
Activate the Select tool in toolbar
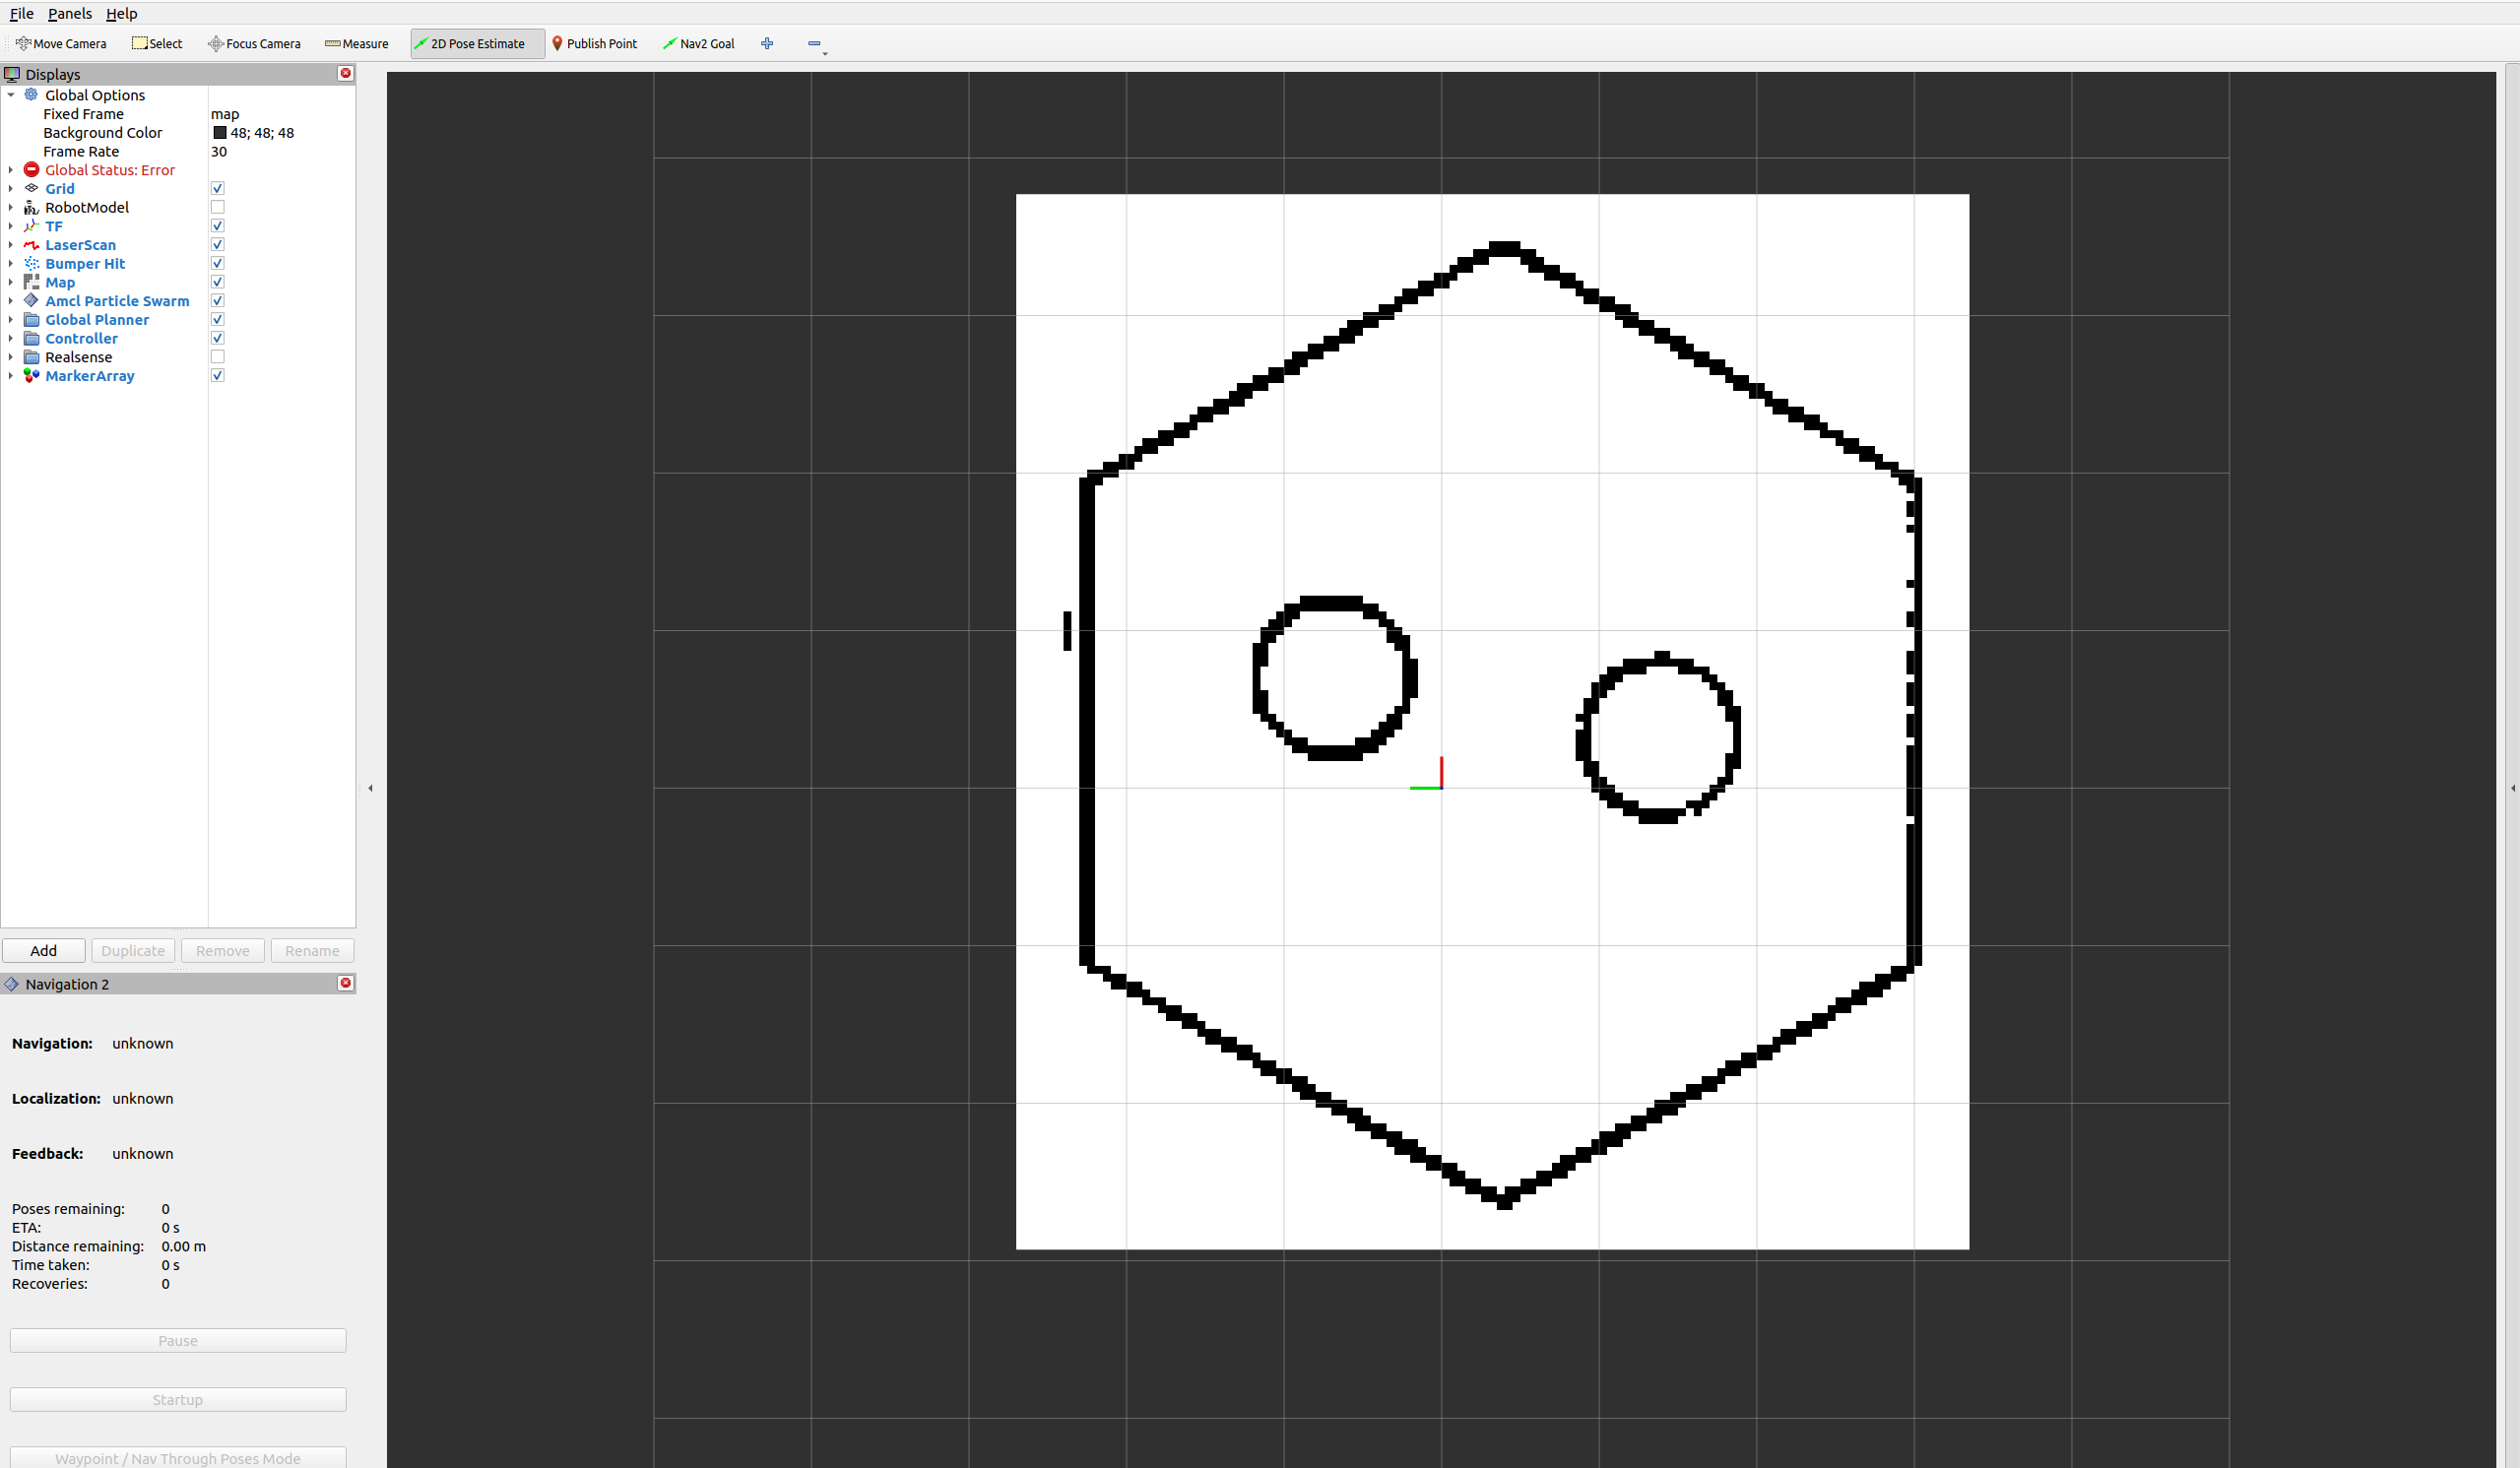pos(157,44)
